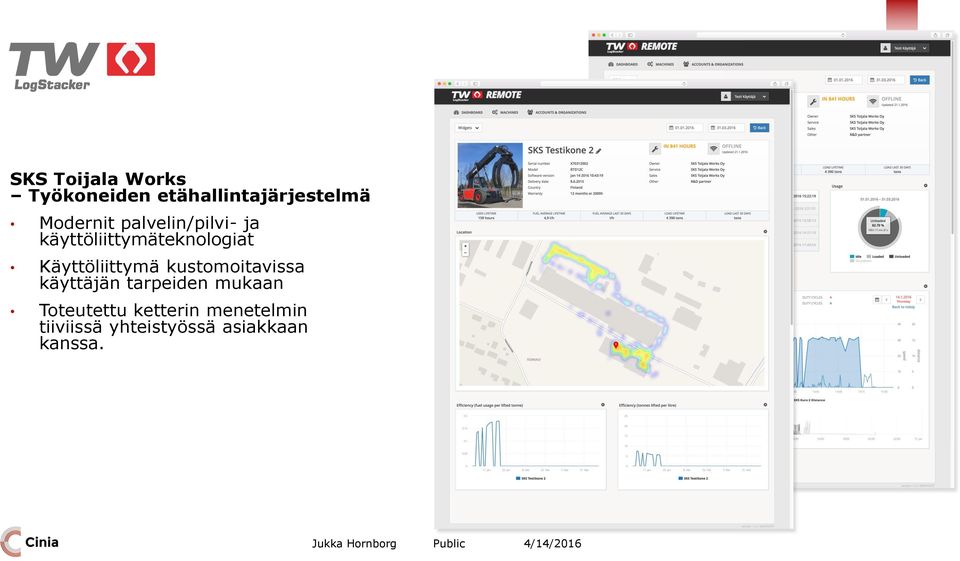Click the Accounts people icon in front window

click(x=530, y=113)
